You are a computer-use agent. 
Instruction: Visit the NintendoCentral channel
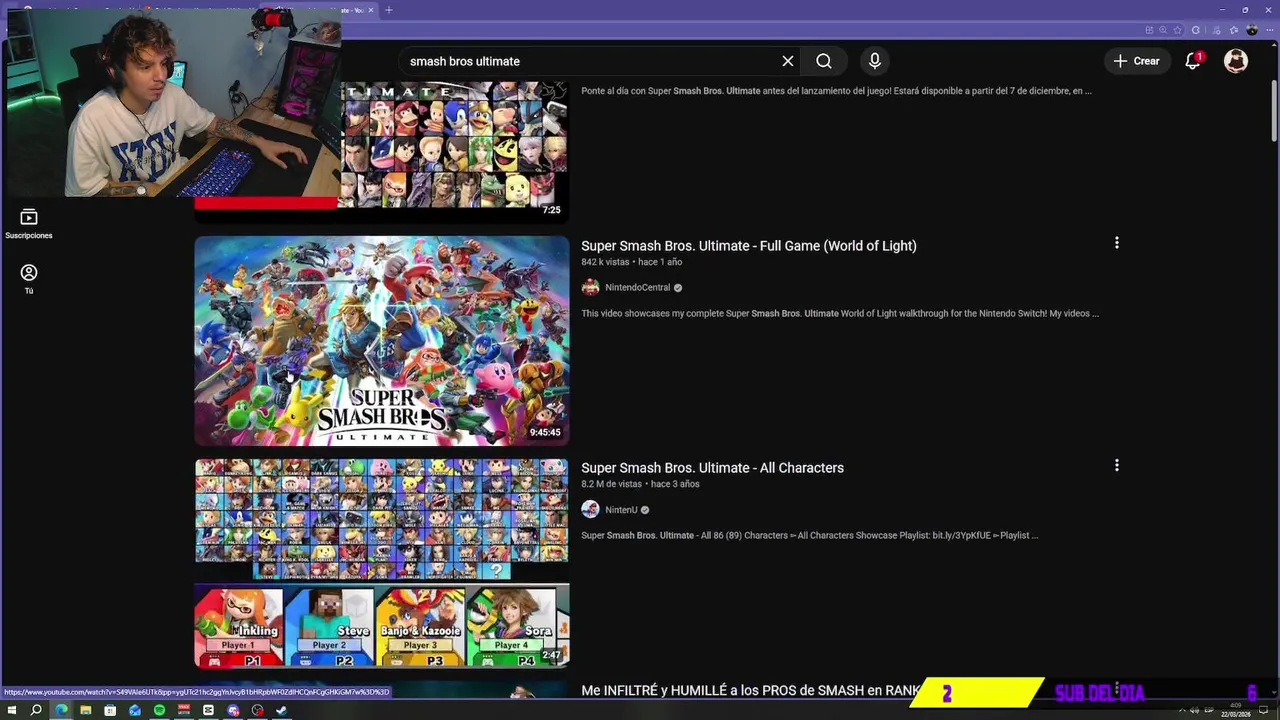[x=637, y=288]
